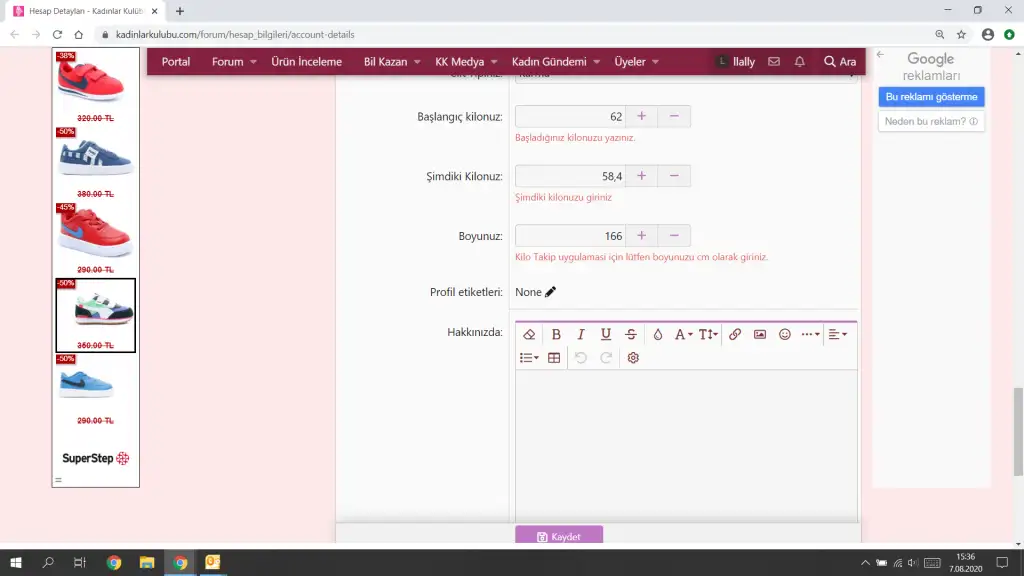Image resolution: width=1024 pixels, height=576 pixels.
Task: Click the editor settings gear icon
Action: pyautogui.click(x=633, y=358)
